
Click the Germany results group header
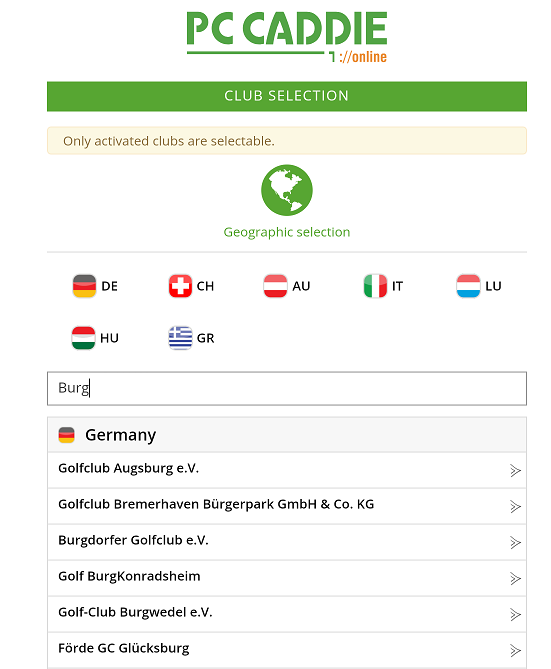pyautogui.click(x=287, y=435)
